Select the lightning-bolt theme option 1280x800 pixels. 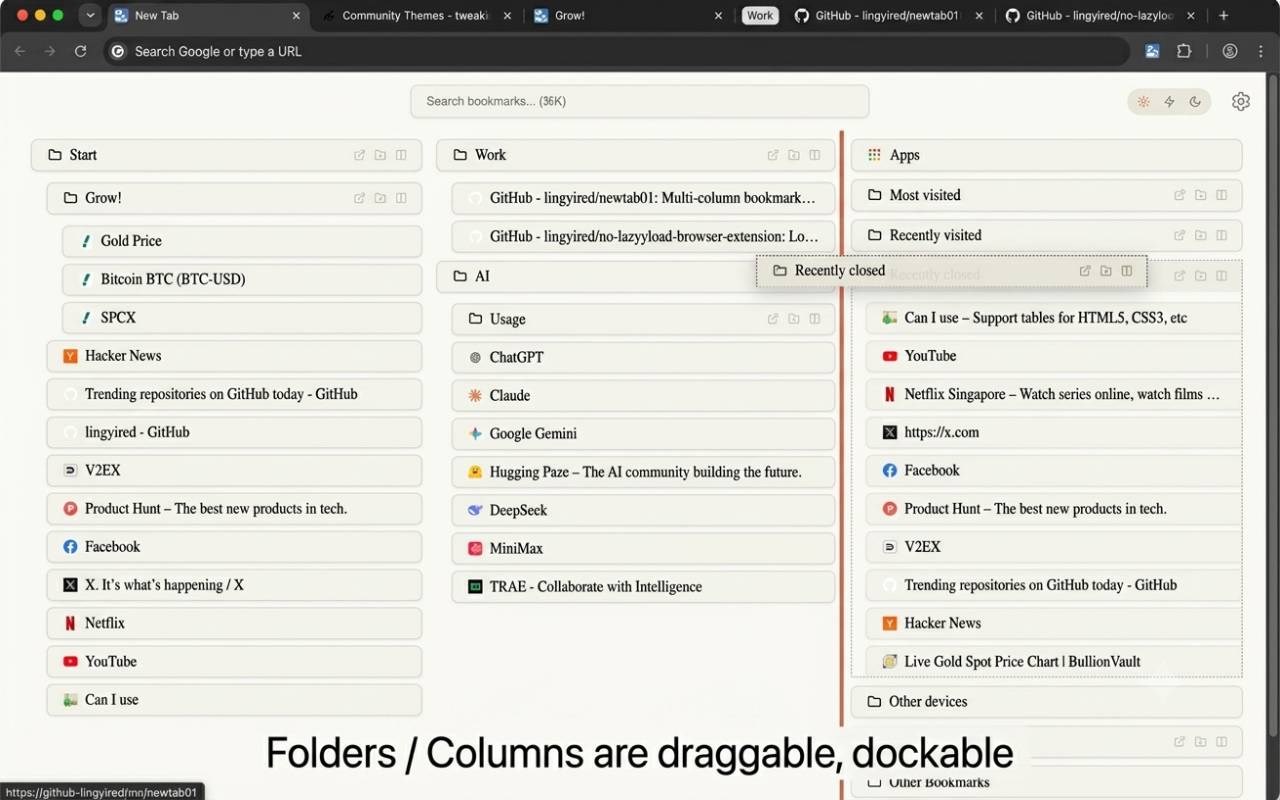[x=1169, y=101]
